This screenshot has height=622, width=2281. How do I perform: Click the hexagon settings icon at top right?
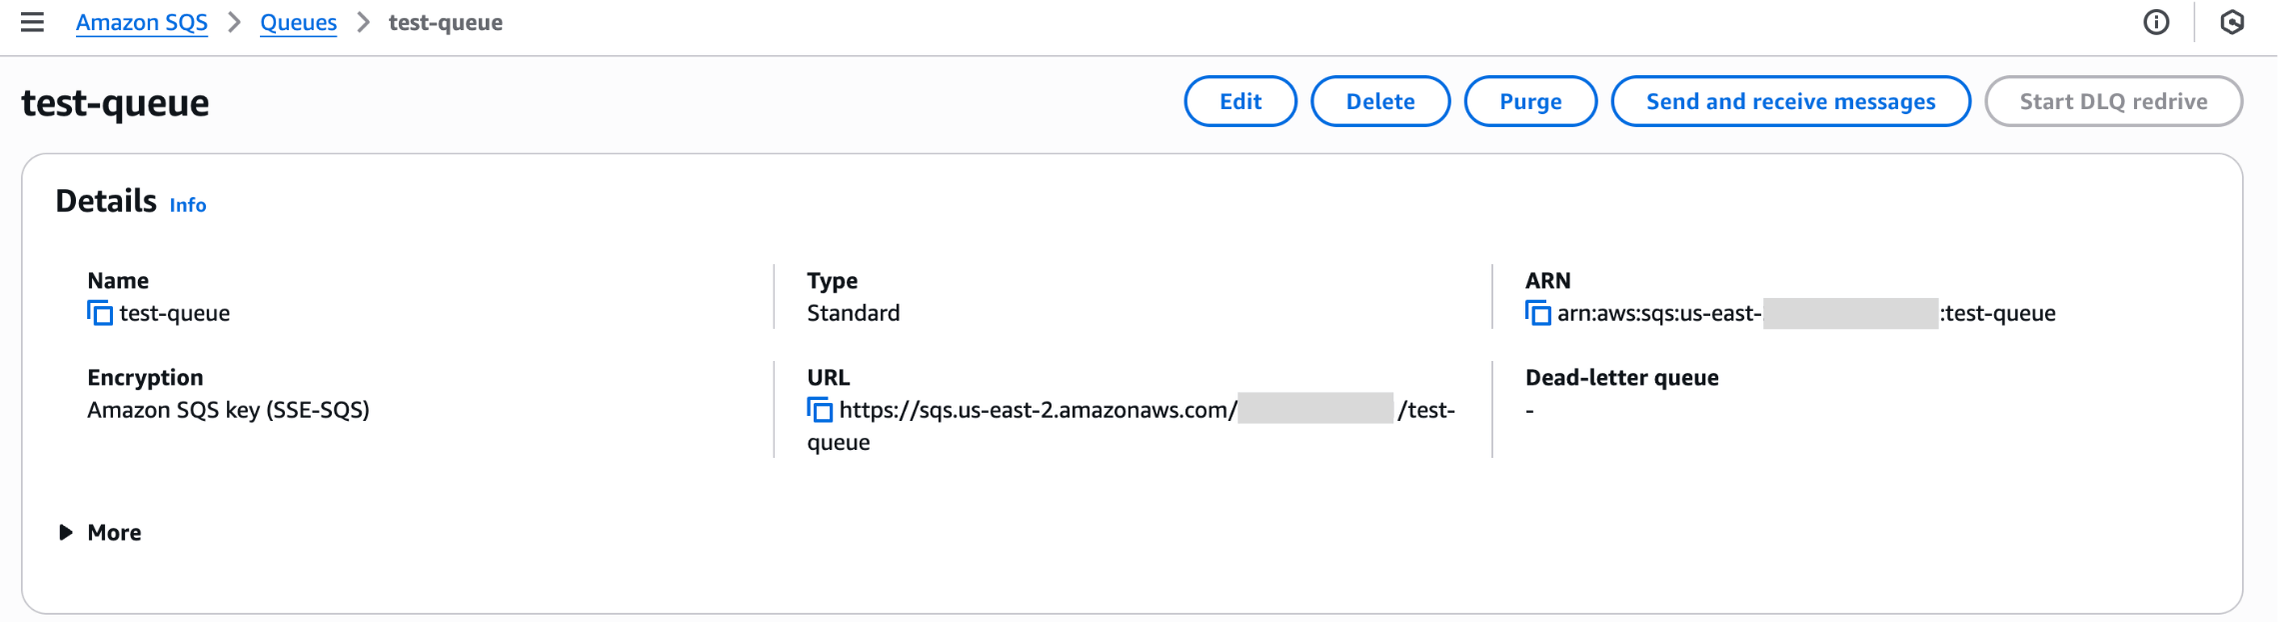click(x=2232, y=22)
